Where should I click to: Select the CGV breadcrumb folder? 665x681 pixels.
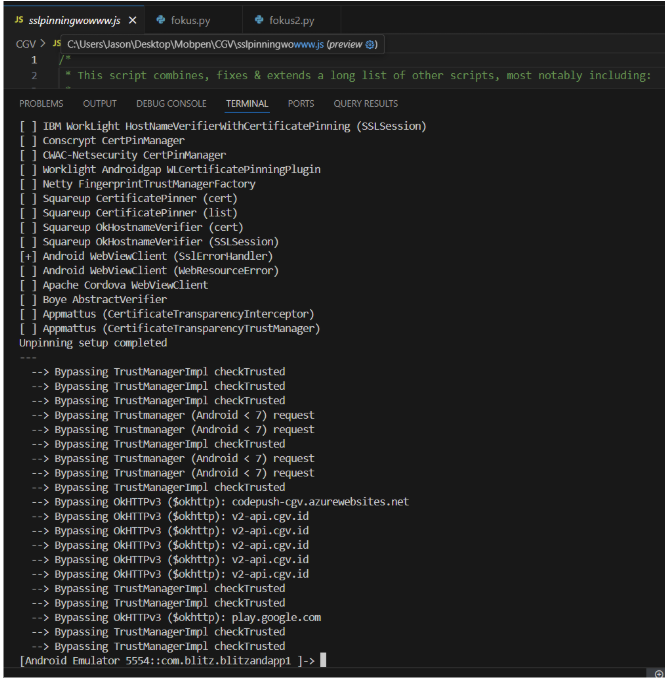[26, 44]
